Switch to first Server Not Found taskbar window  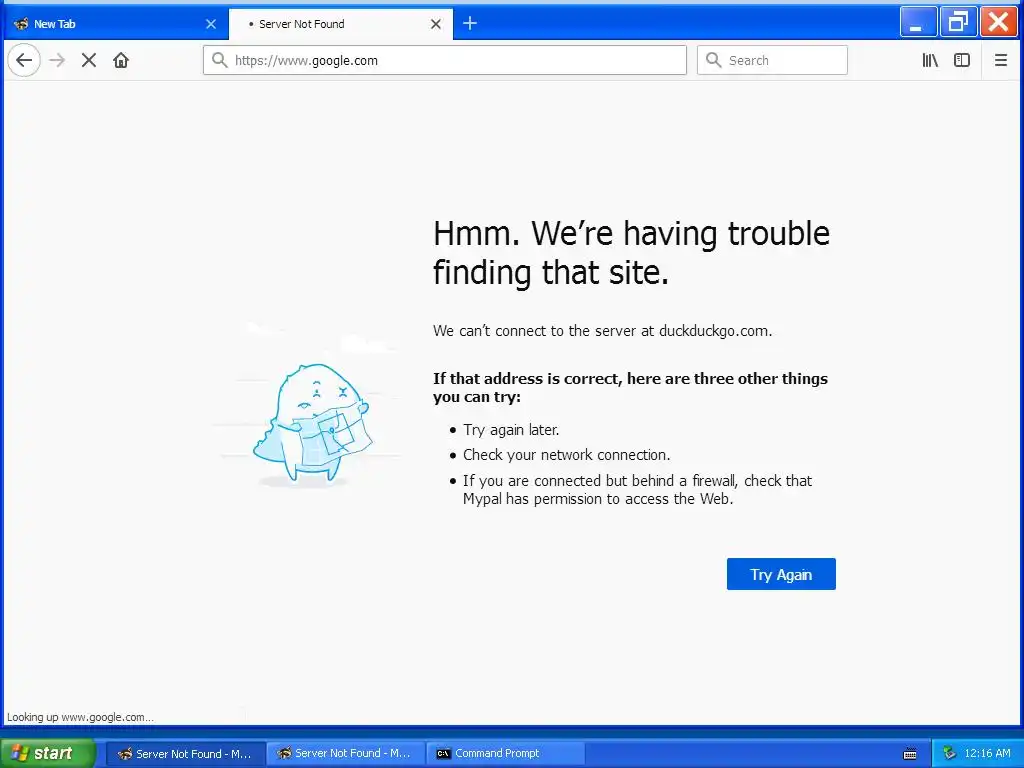185,754
